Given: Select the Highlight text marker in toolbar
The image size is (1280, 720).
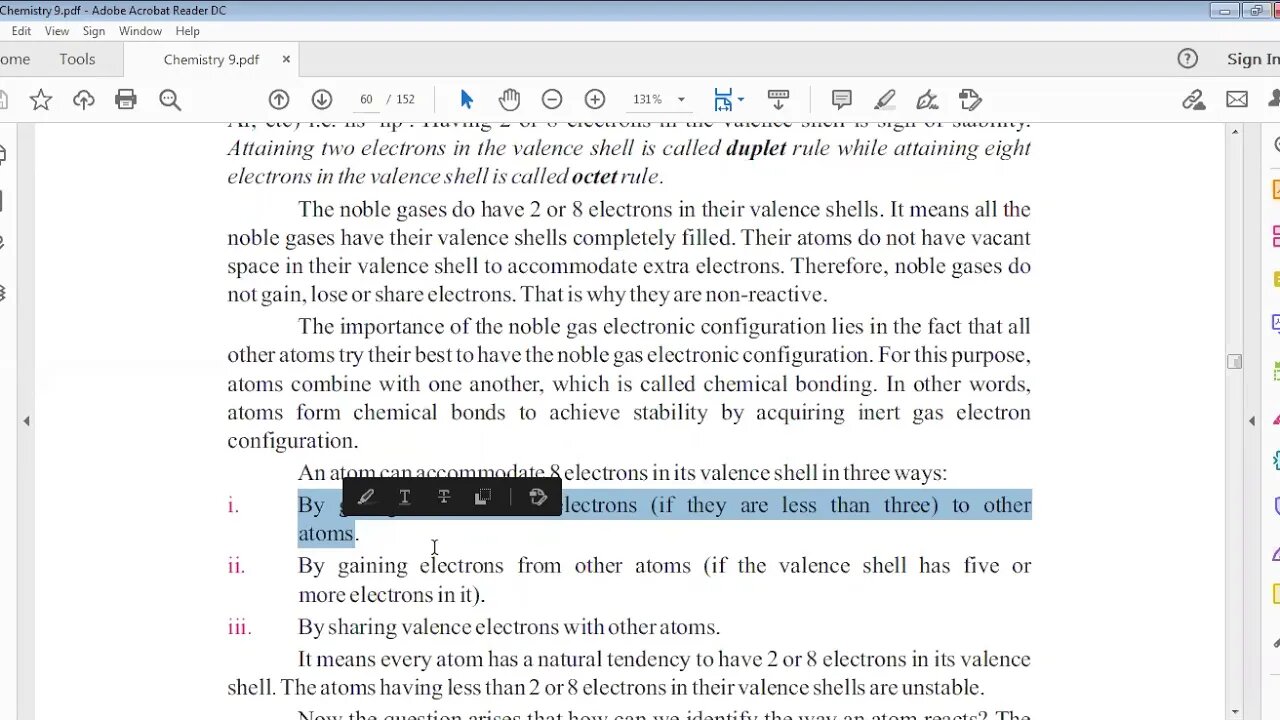Looking at the screenshot, I should [885, 99].
